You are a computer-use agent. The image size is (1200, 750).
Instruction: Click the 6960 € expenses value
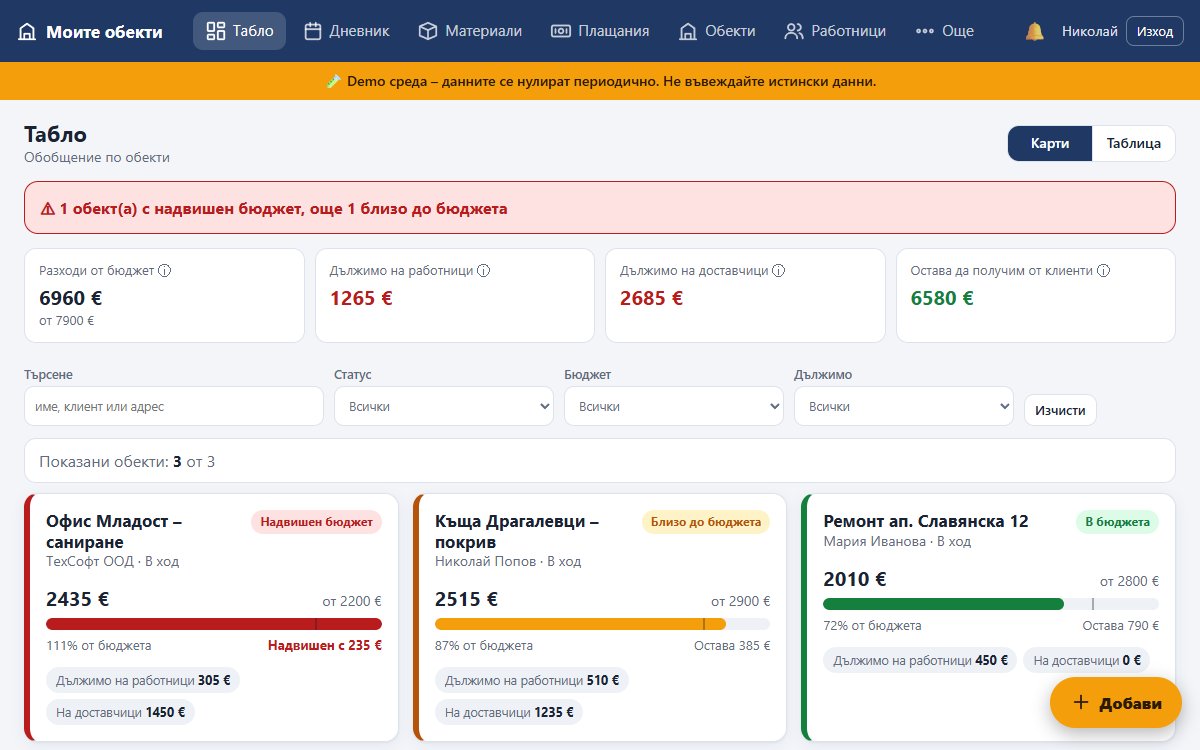(x=71, y=298)
